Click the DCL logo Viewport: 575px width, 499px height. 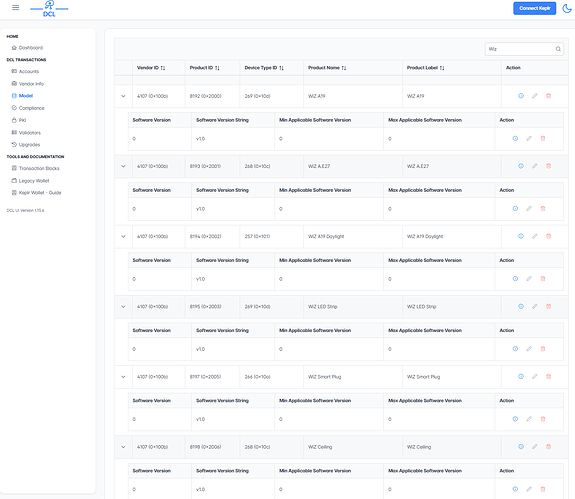coord(49,8)
